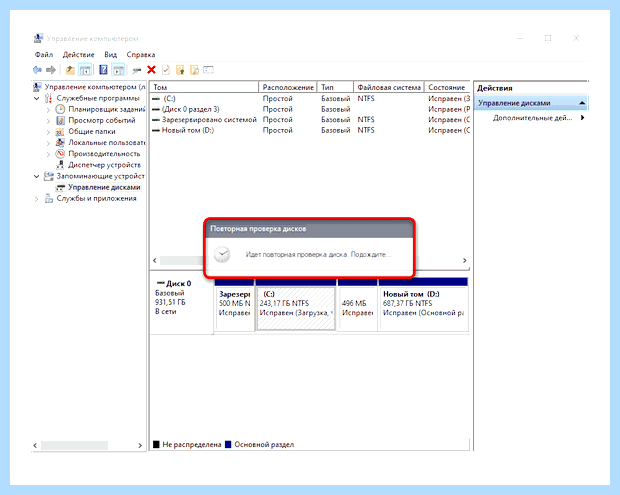
Task: Open the Вид menu
Action: (x=111, y=55)
